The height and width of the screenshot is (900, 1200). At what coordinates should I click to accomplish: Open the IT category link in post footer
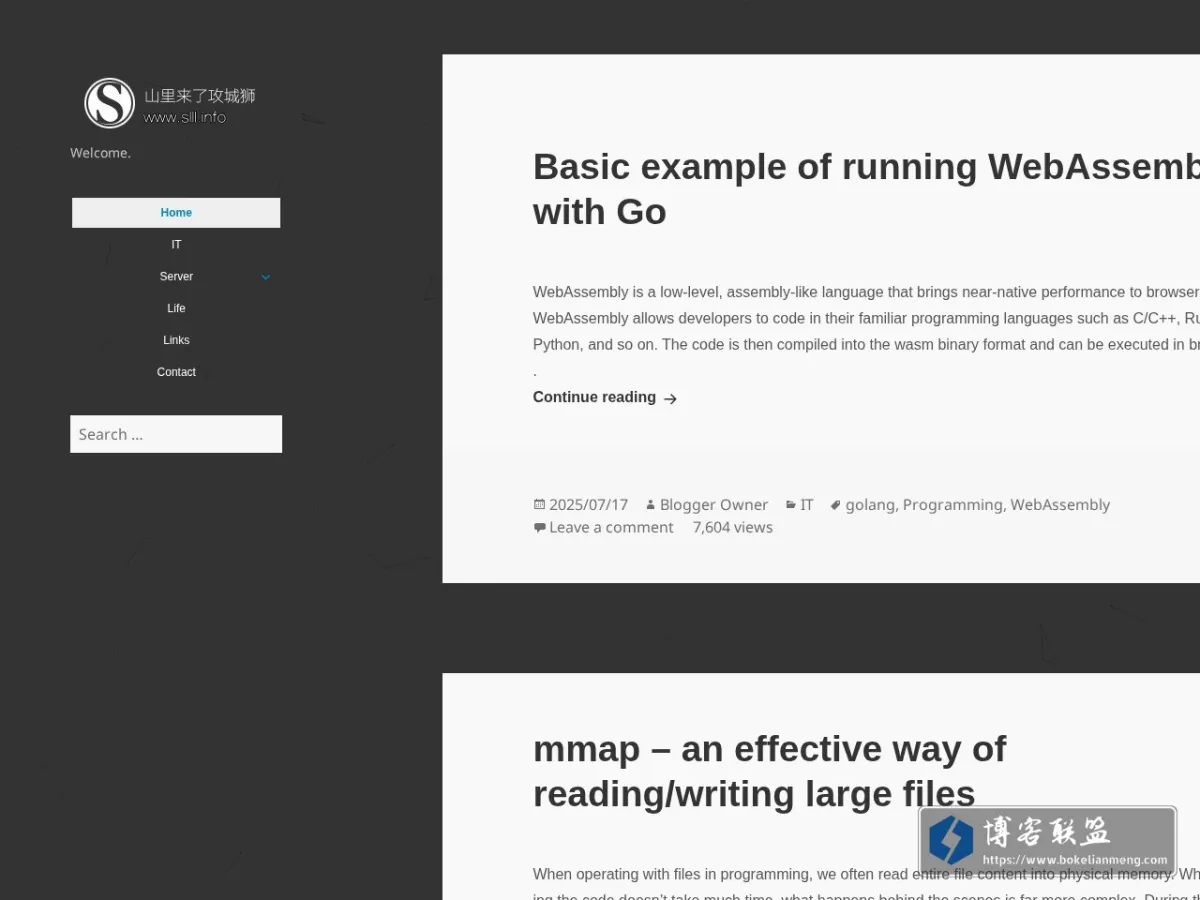pyautogui.click(x=807, y=505)
